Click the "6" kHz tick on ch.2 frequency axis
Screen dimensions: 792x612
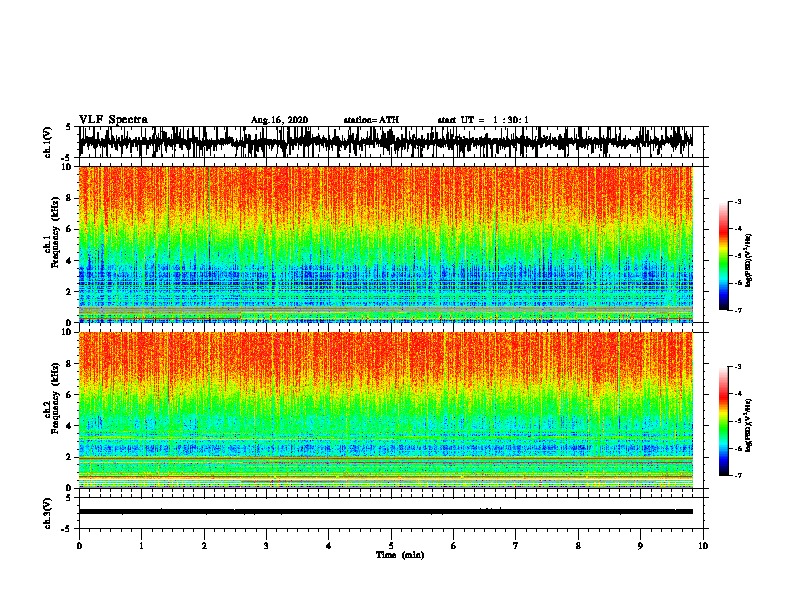[x=69, y=395]
